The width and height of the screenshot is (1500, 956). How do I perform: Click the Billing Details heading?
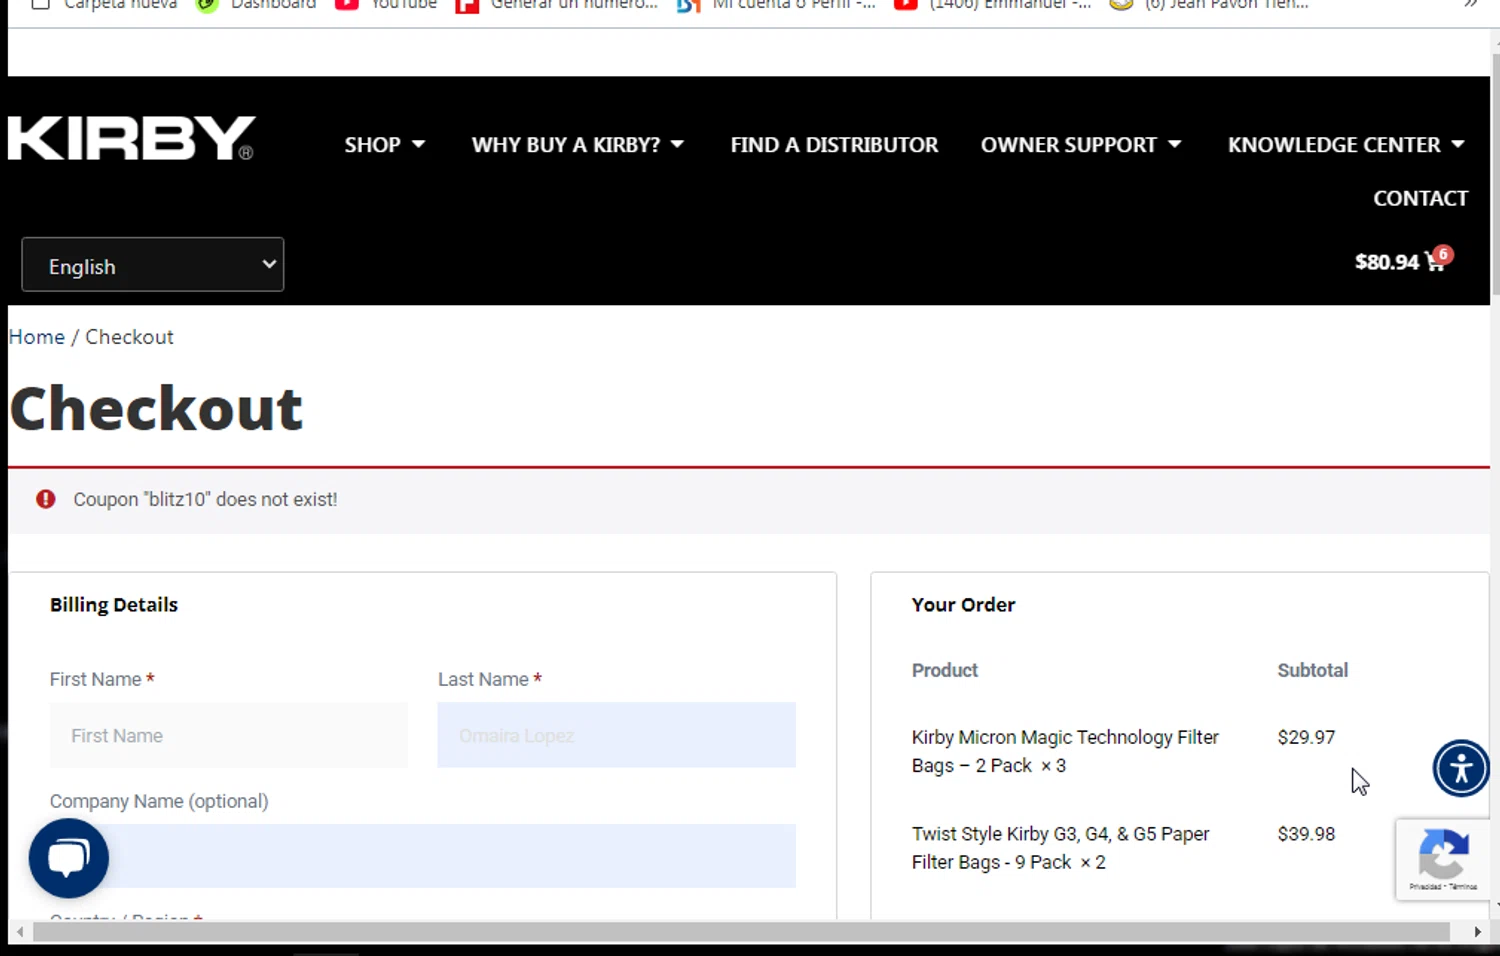(x=114, y=605)
